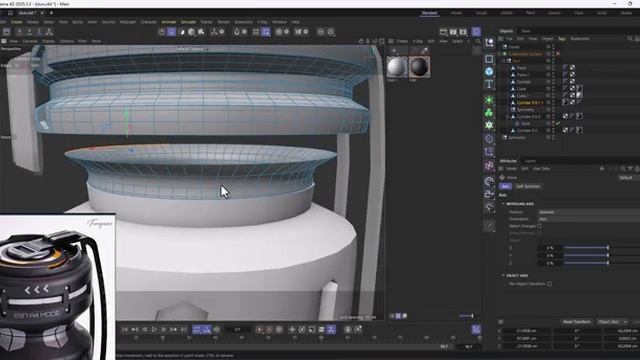Click the last clock-like icon in center toolbar
The height and width of the screenshot is (360, 640).
[x=331, y=31]
